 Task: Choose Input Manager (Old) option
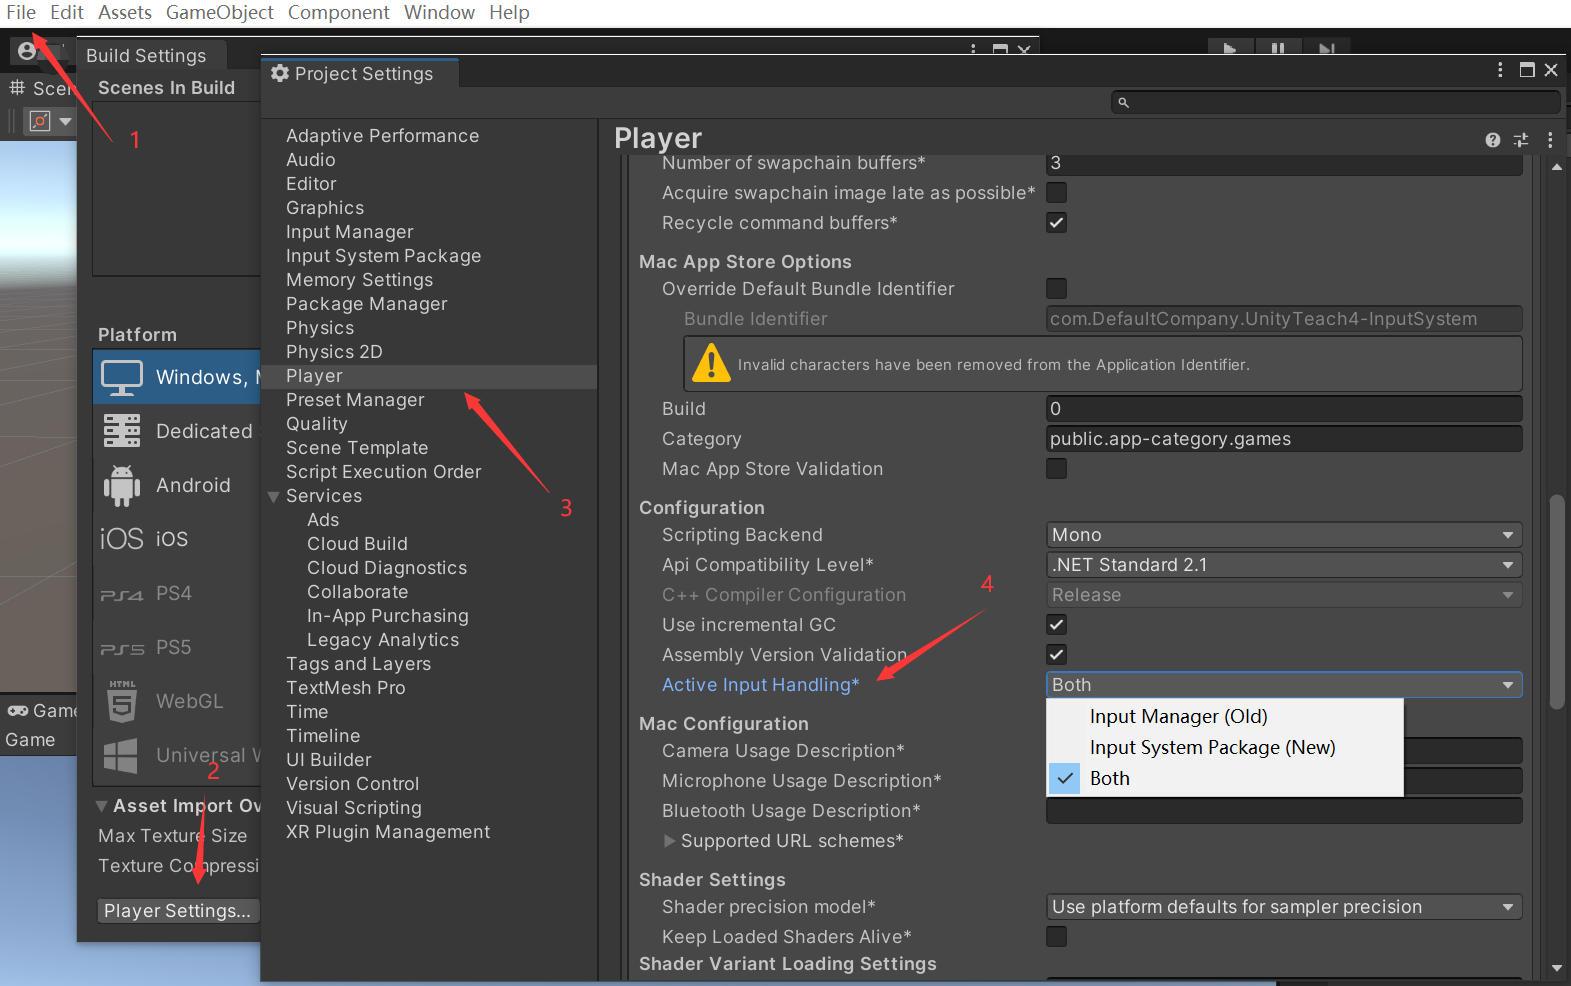(1225, 716)
